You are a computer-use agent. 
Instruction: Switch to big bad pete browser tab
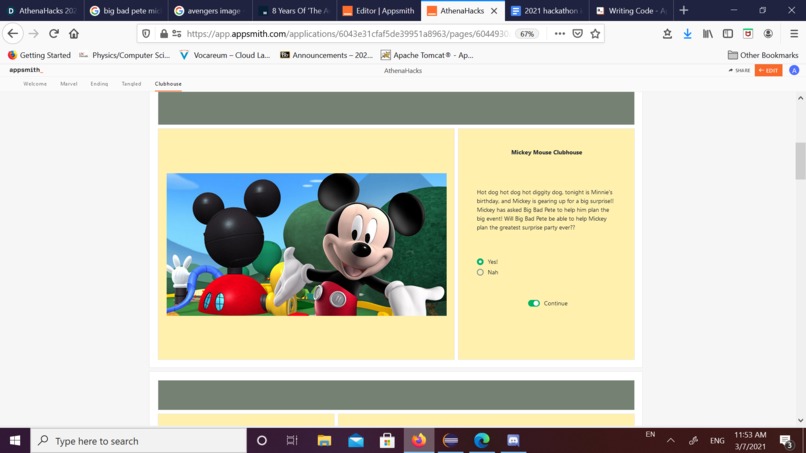click(126, 10)
